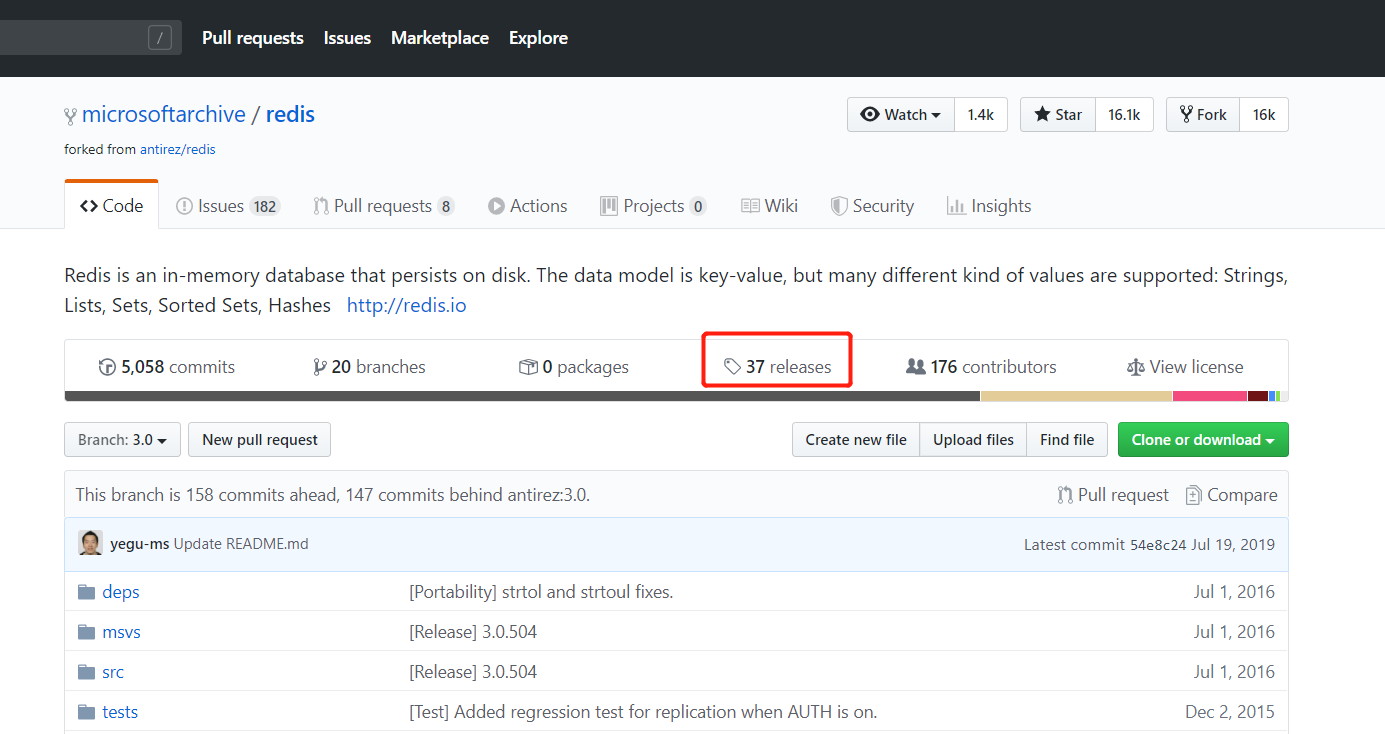Viewport: 1385px width, 734px height.
Task: Open Pull requests in top navigation
Action: pyautogui.click(x=252, y=38)
